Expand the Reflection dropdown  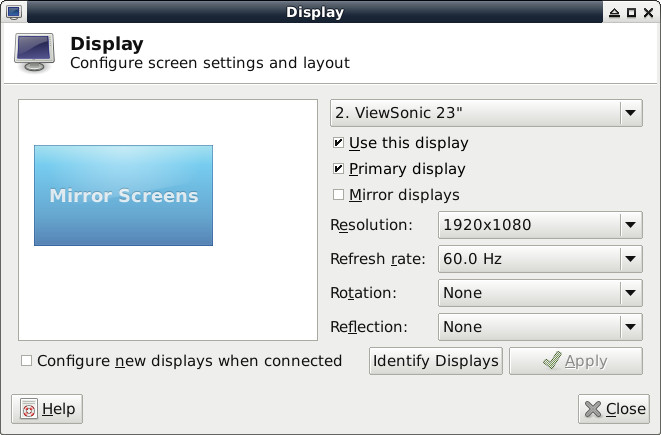click(539, 327)
